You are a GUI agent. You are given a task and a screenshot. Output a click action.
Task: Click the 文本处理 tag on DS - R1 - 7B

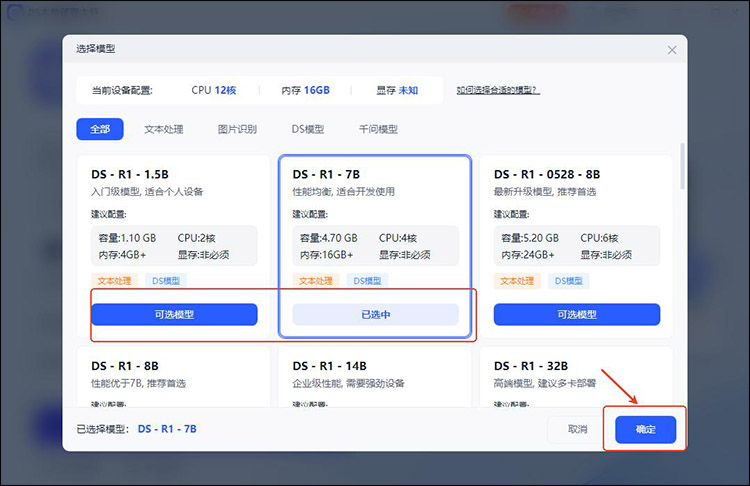316,281
